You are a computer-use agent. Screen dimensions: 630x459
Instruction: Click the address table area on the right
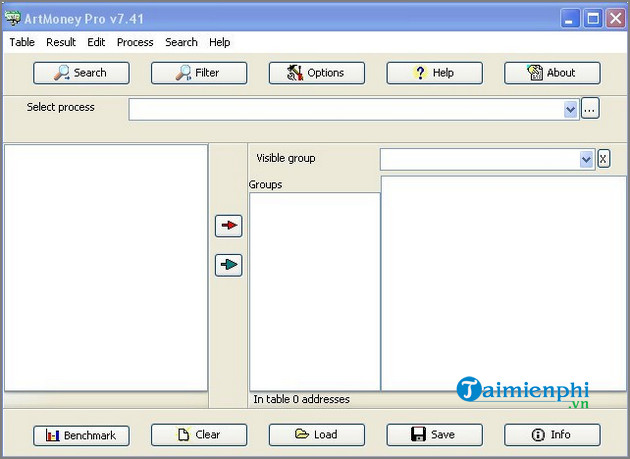click(x=503, y=283)
